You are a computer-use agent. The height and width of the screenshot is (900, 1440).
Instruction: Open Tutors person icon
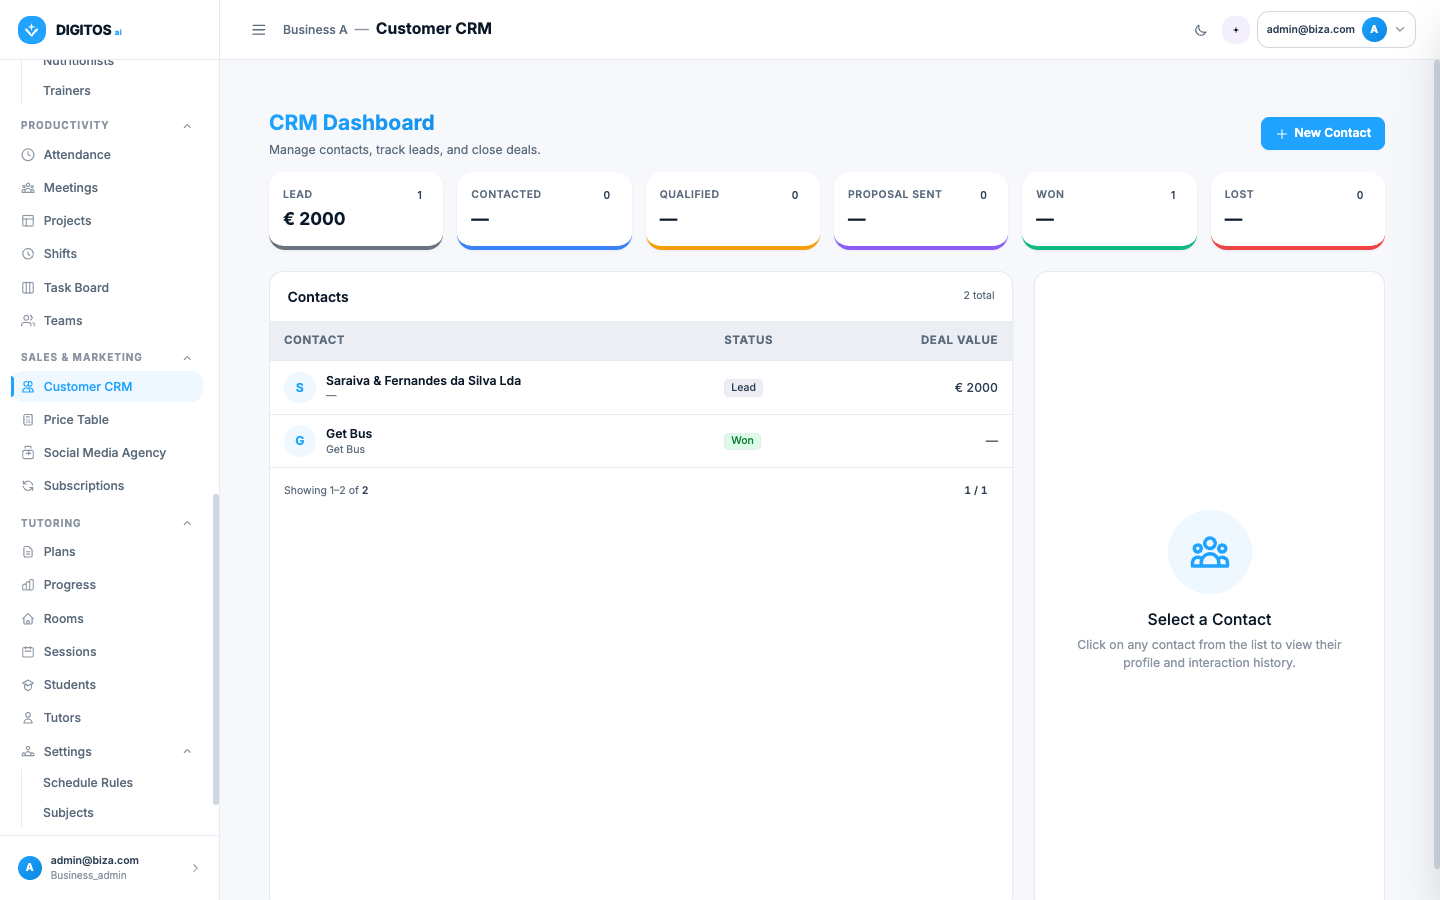[28, 718]
